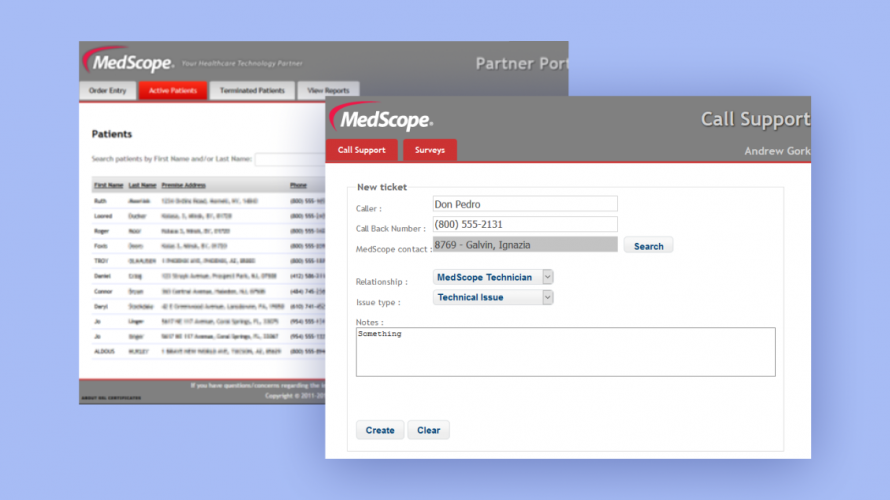Select the patient row with first name Roger
This screenshot has width=890, height=500.
pyautogui.click(x=208, y=231)
